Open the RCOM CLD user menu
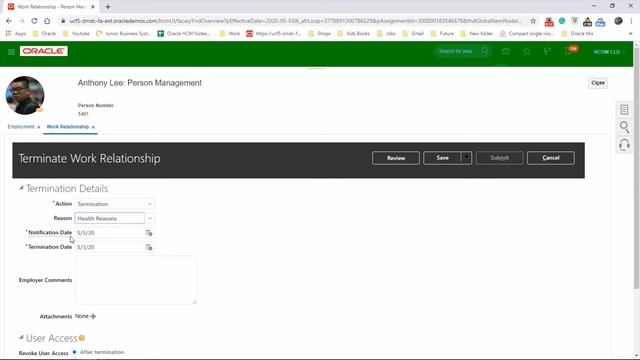Screen dimensions: 640x360 [609, 52]
